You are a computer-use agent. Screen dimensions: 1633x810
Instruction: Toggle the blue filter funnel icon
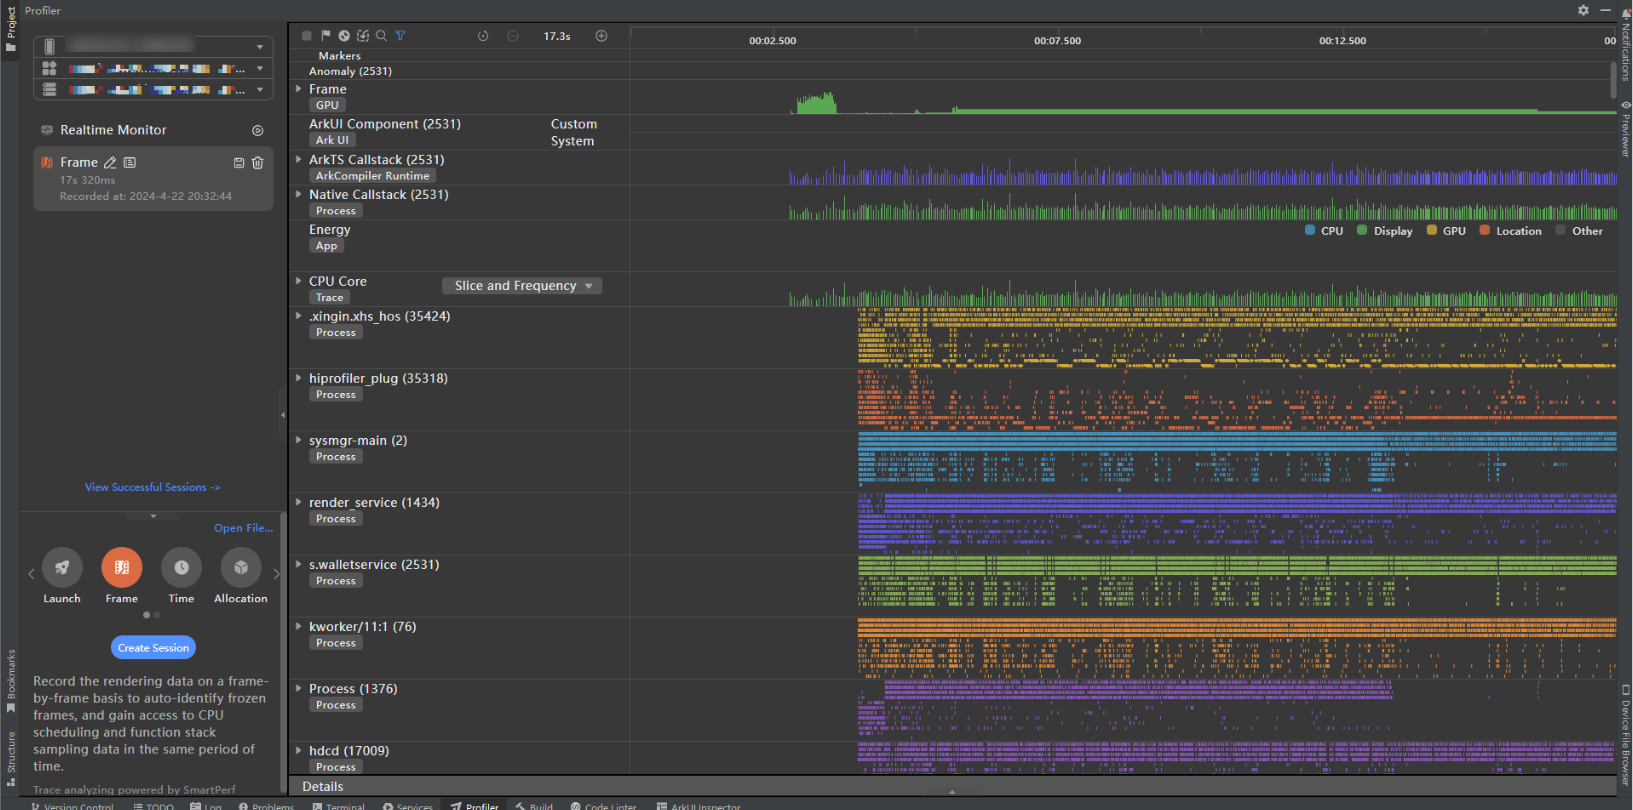[x=400, y=36]
